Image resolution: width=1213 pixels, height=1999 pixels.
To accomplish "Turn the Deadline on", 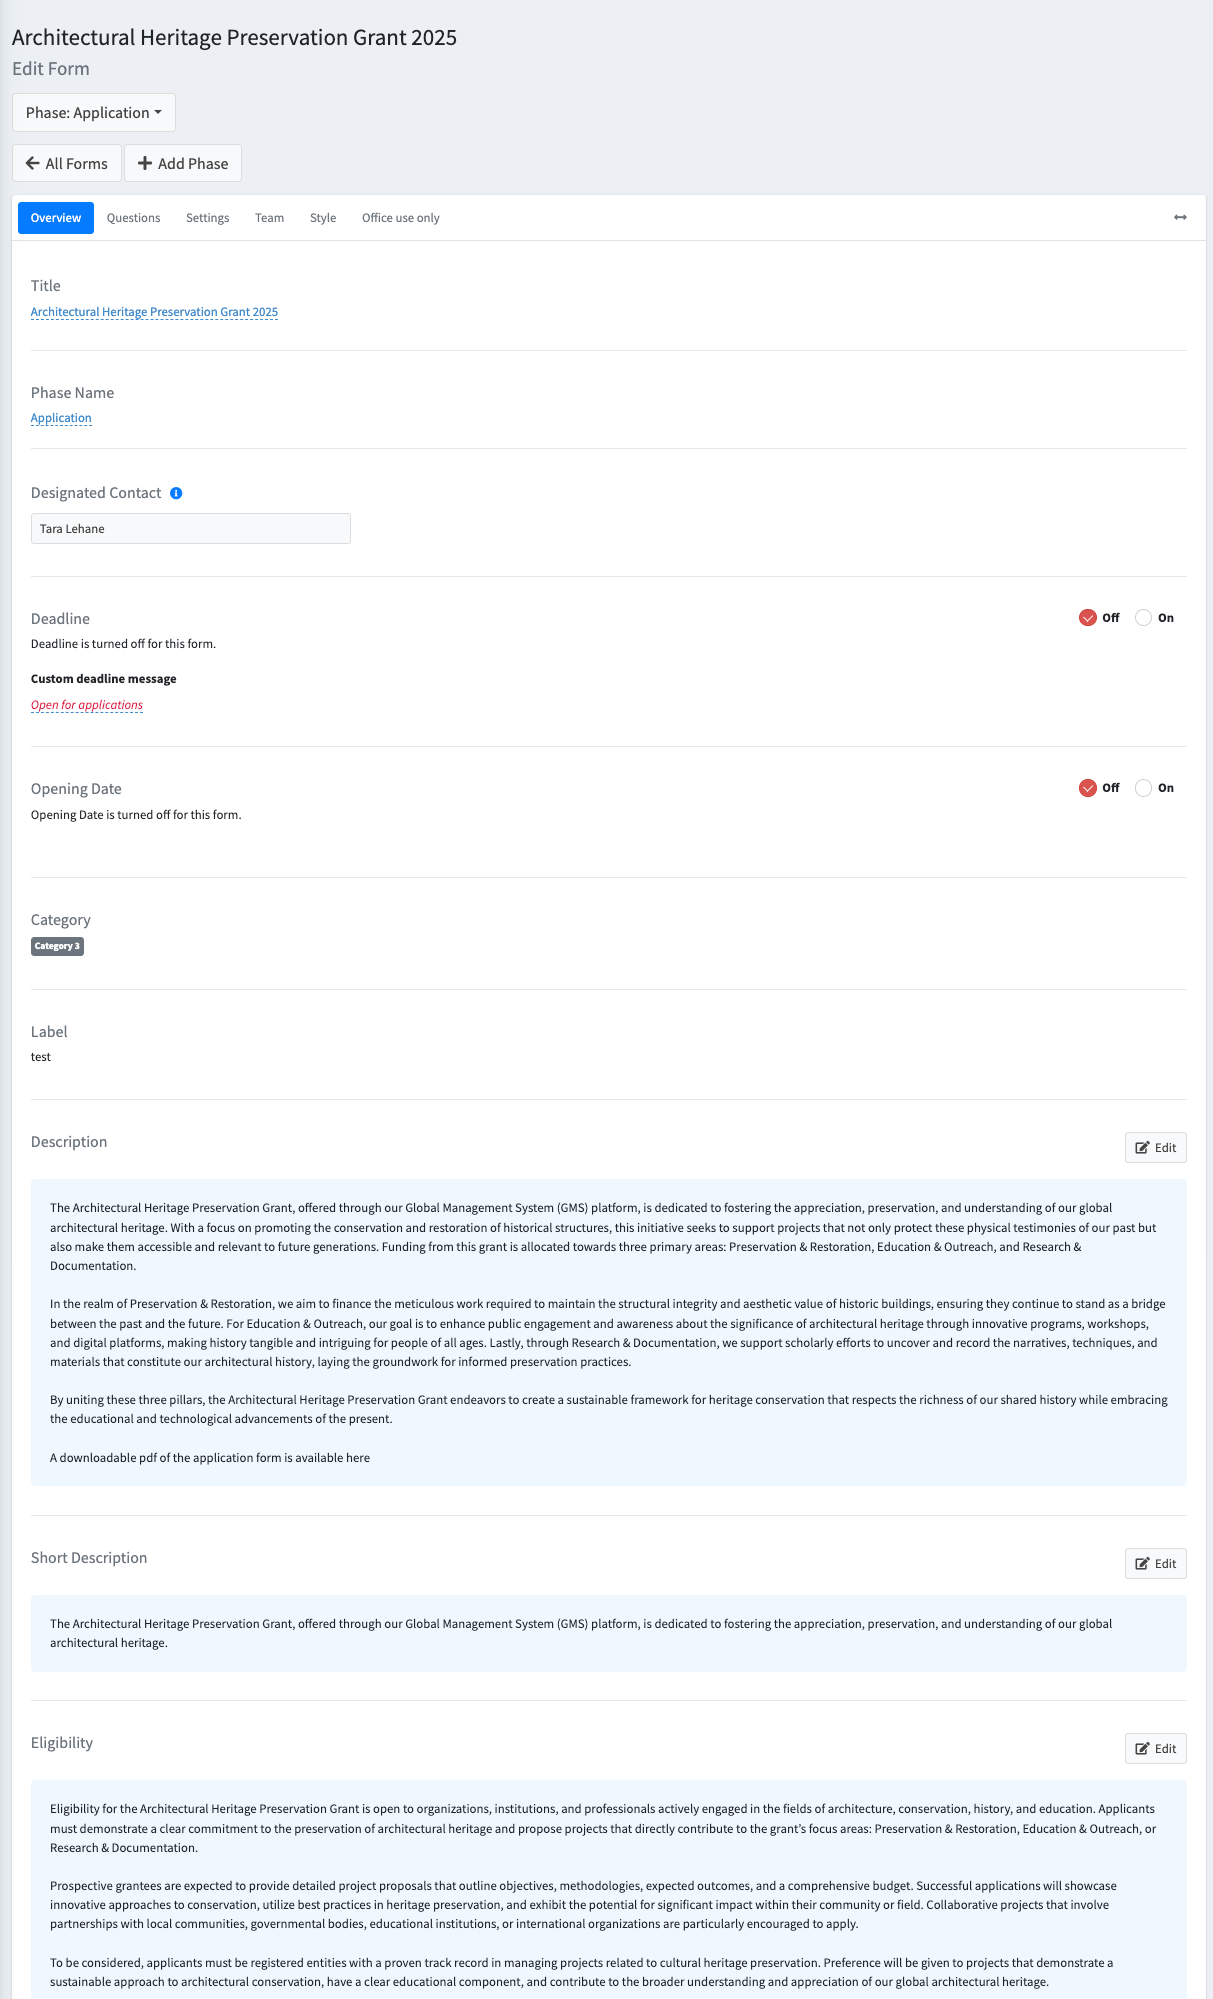I will (x=1144, y=618).
